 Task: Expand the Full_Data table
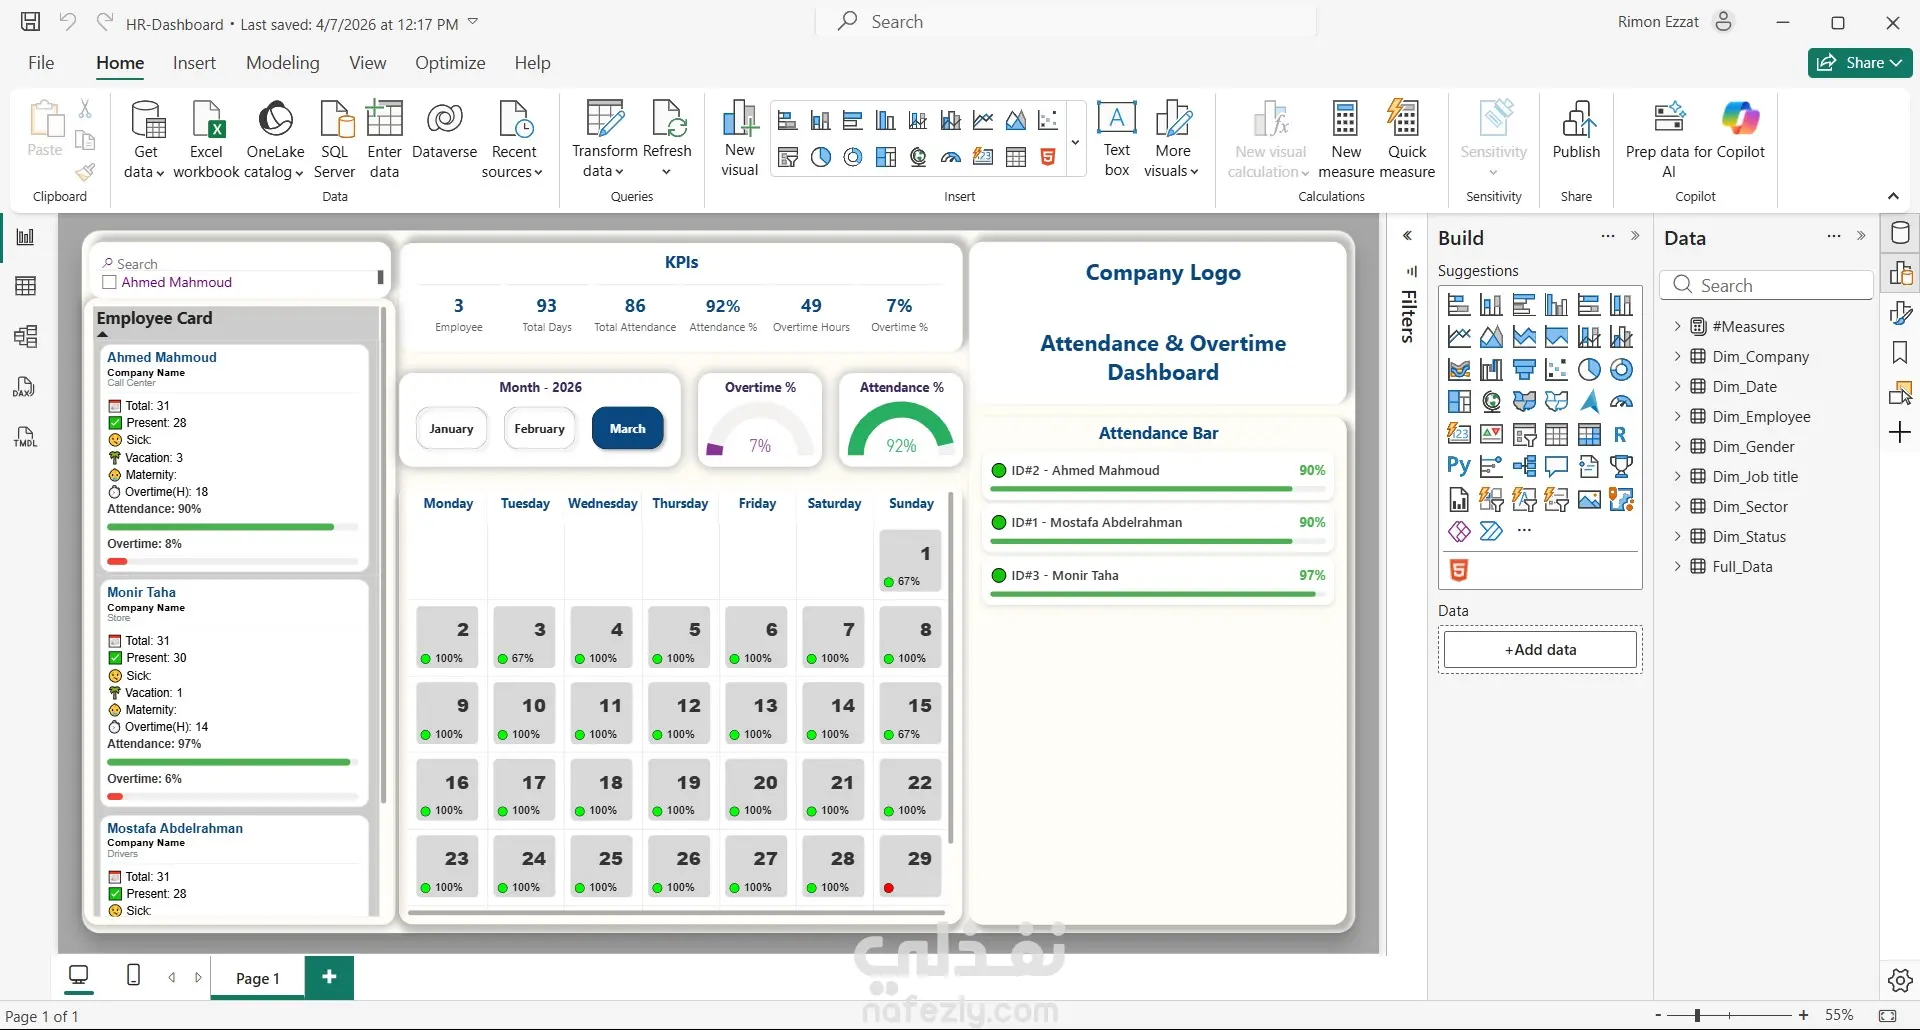tap(1678, 566)
